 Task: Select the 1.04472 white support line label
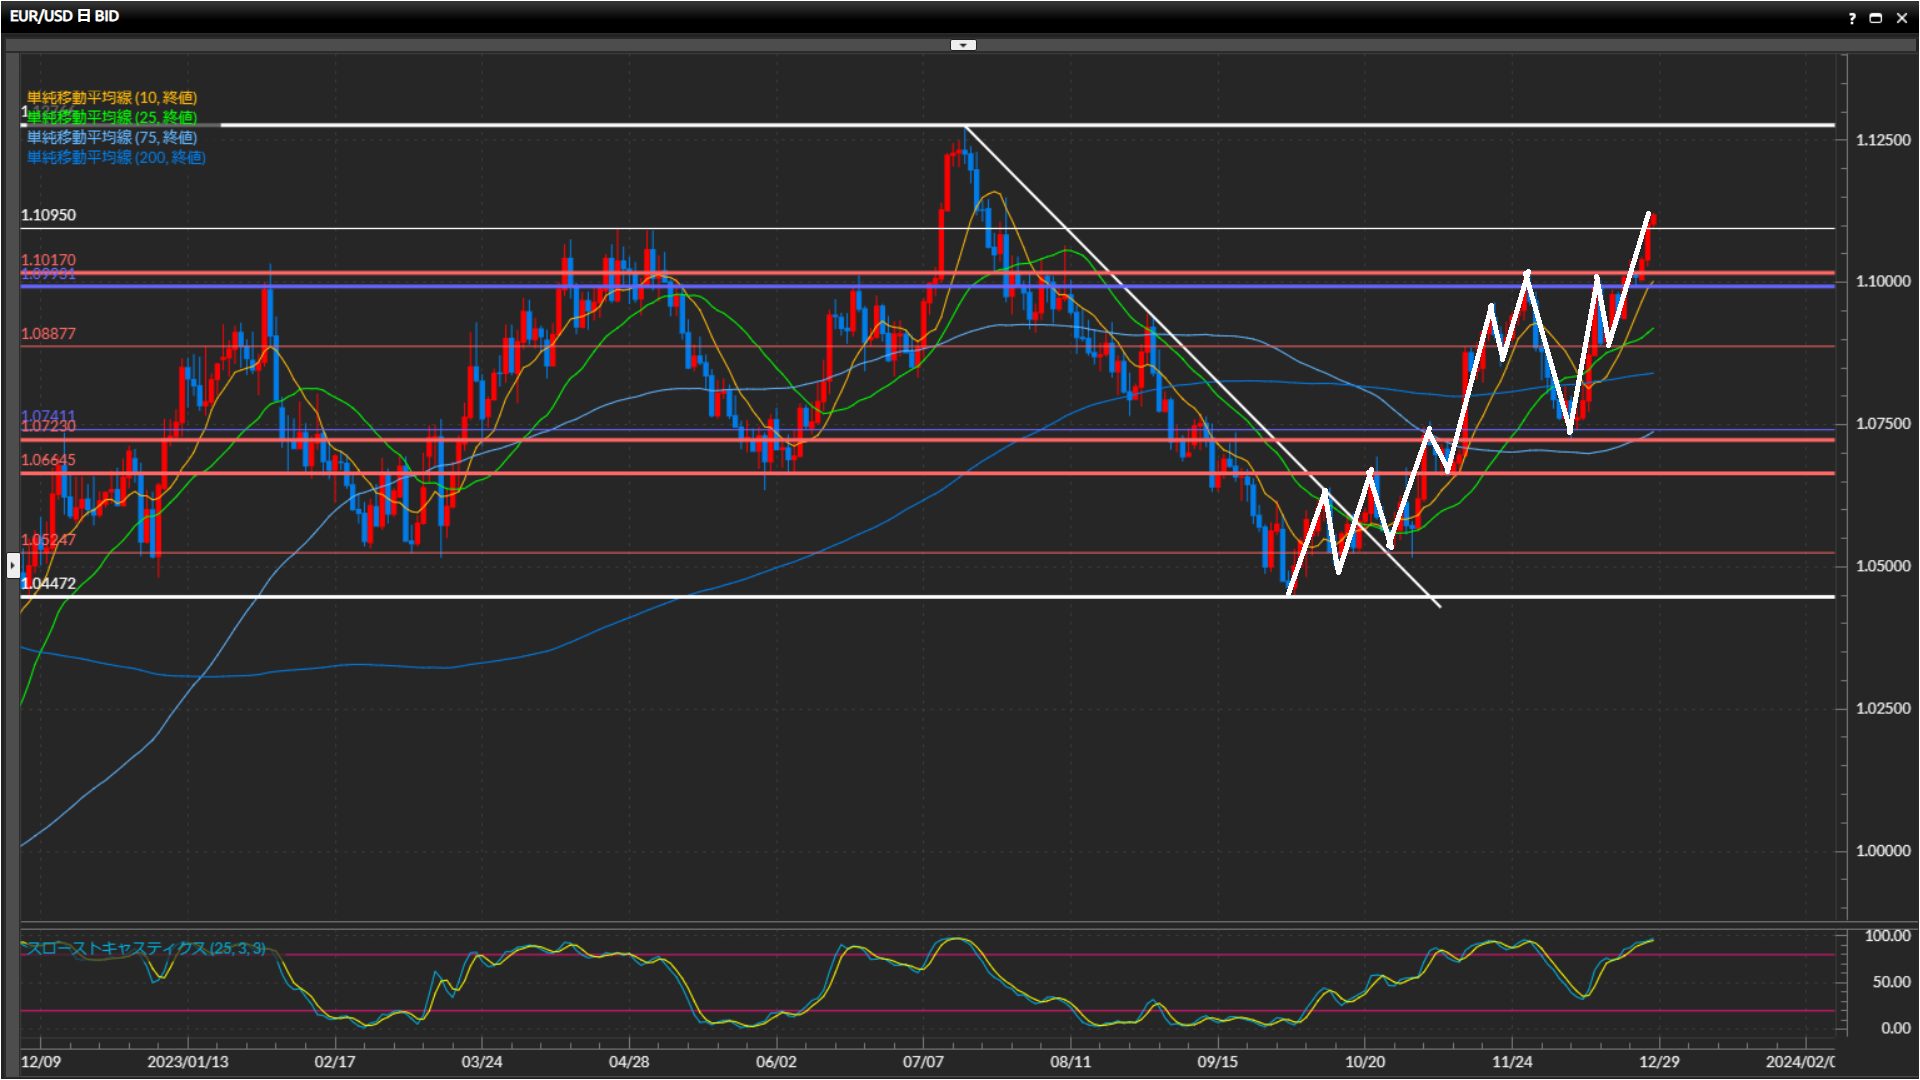coord(48,584)
